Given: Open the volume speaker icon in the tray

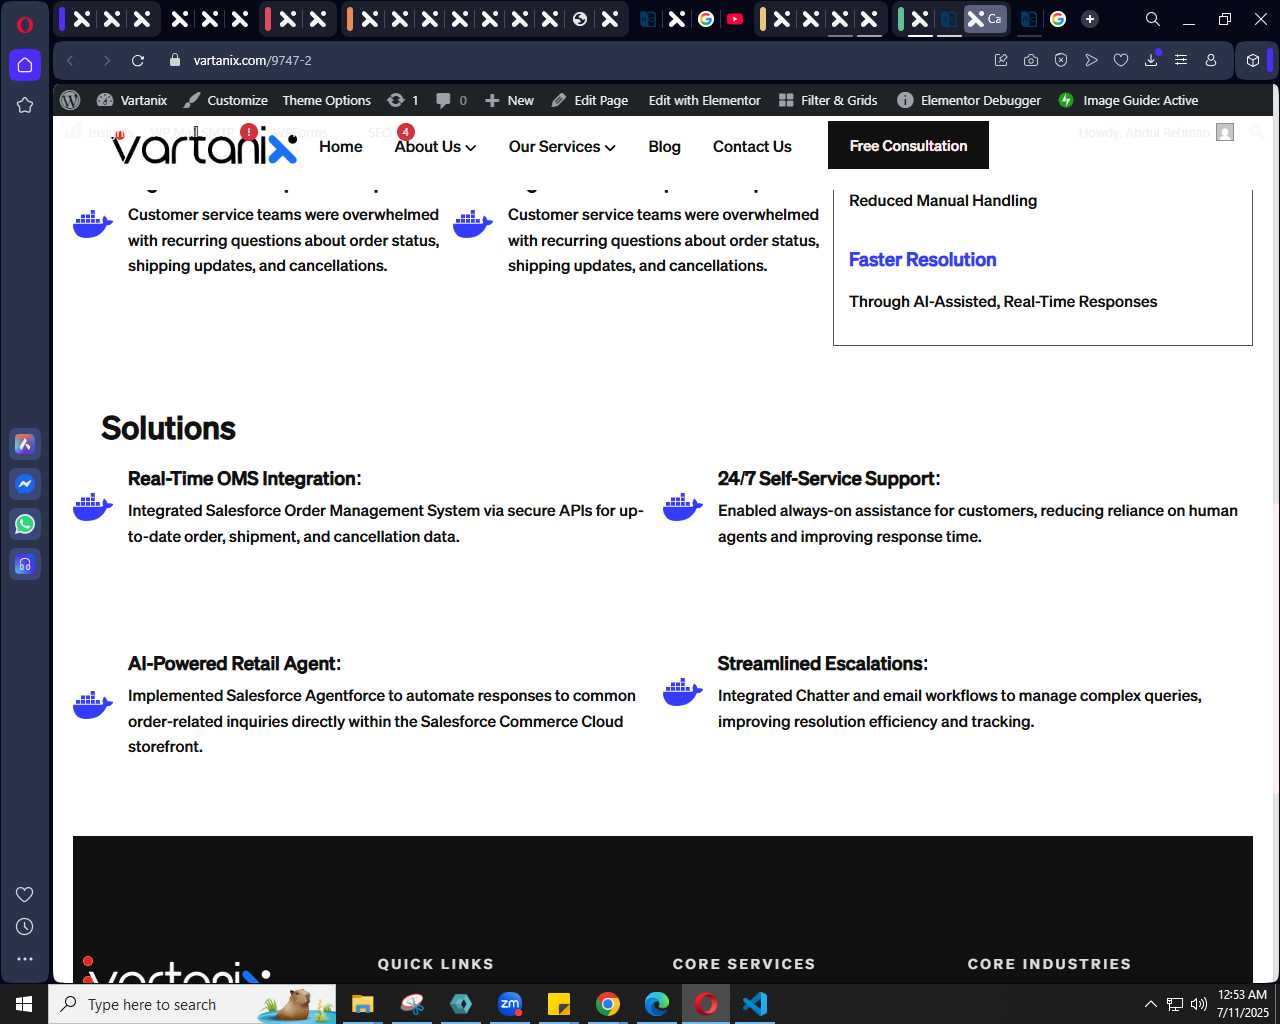Looking at the screenshot, I should pos(1198,1004).
